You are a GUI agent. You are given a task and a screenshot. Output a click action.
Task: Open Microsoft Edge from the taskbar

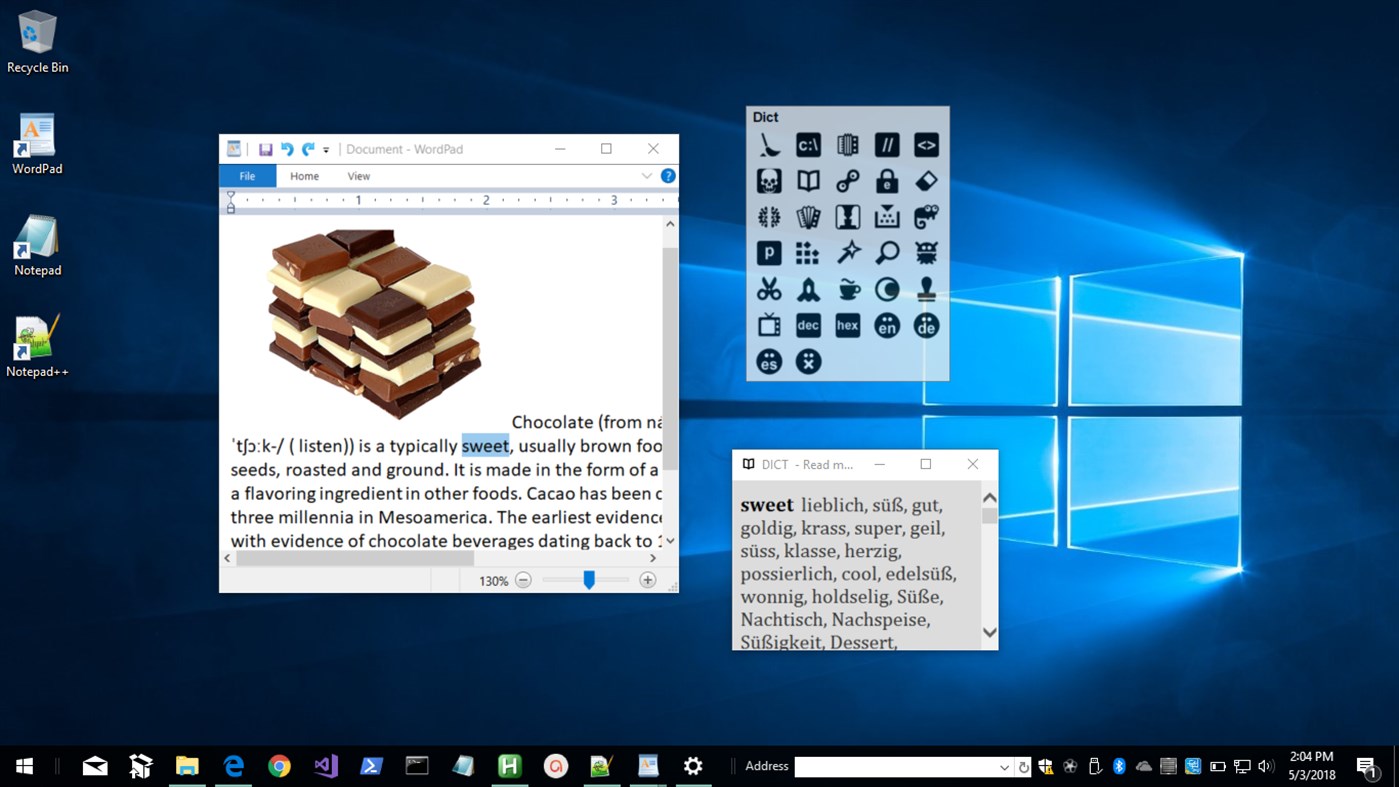tap(233, 766)
